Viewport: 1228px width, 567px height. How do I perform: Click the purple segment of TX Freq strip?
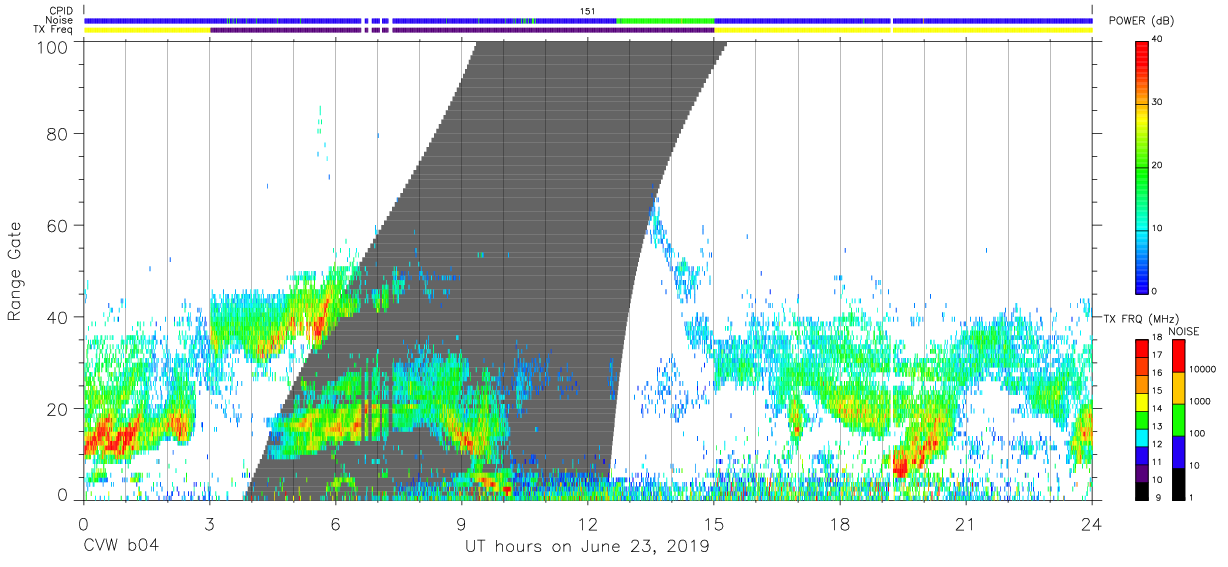[462, 30]
